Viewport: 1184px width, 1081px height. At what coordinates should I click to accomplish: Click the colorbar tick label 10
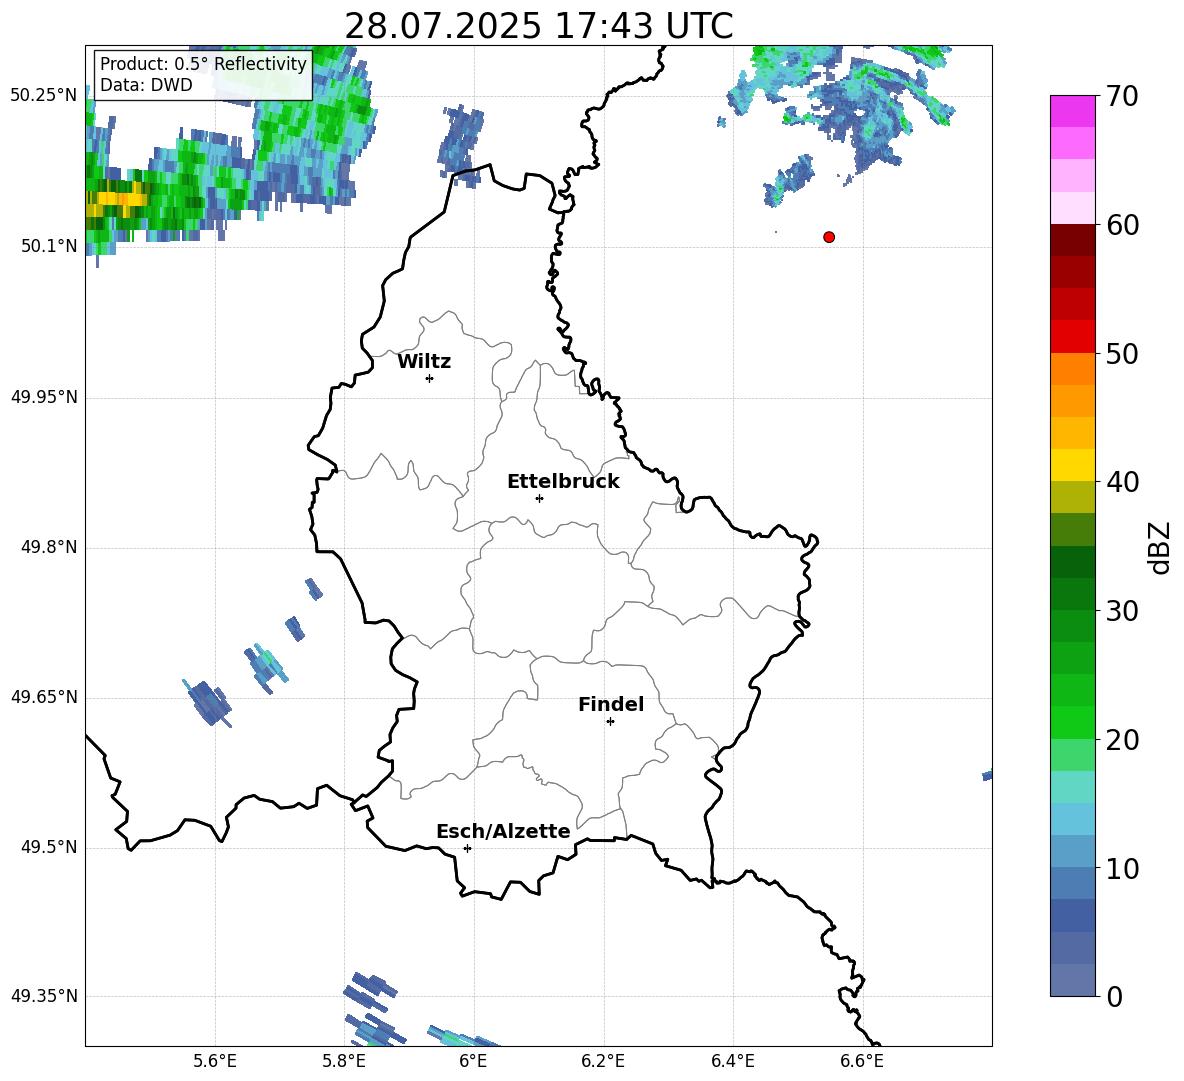[1122, 869]
